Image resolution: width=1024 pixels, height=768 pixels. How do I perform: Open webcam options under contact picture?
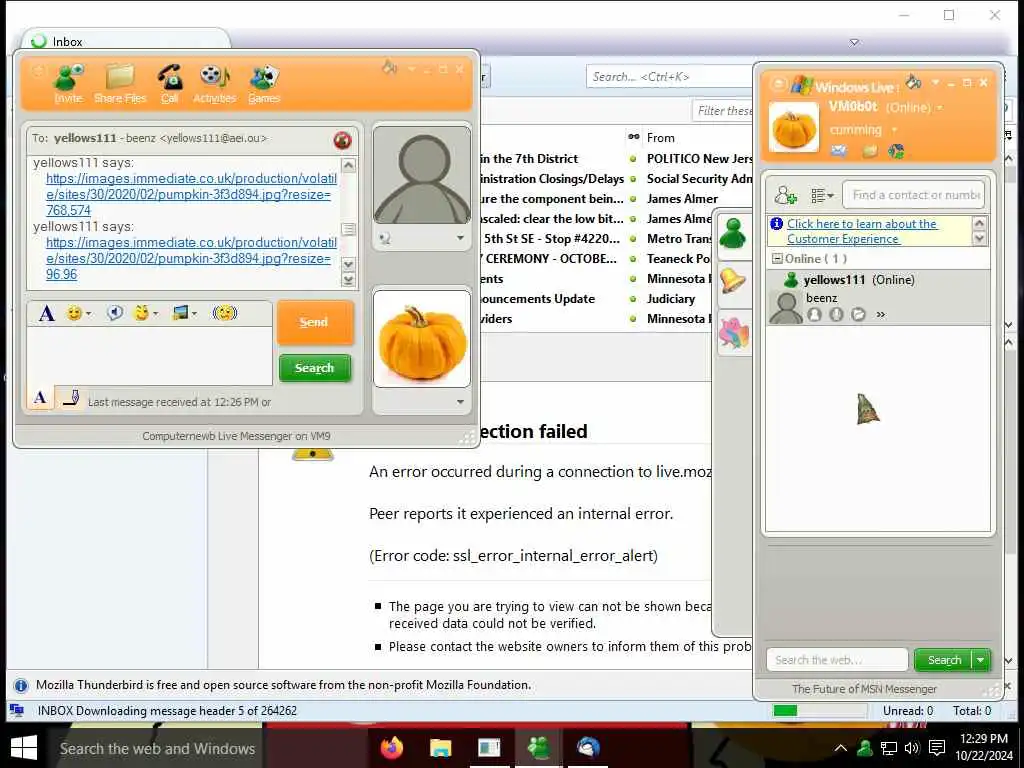[x=385, y=239]
